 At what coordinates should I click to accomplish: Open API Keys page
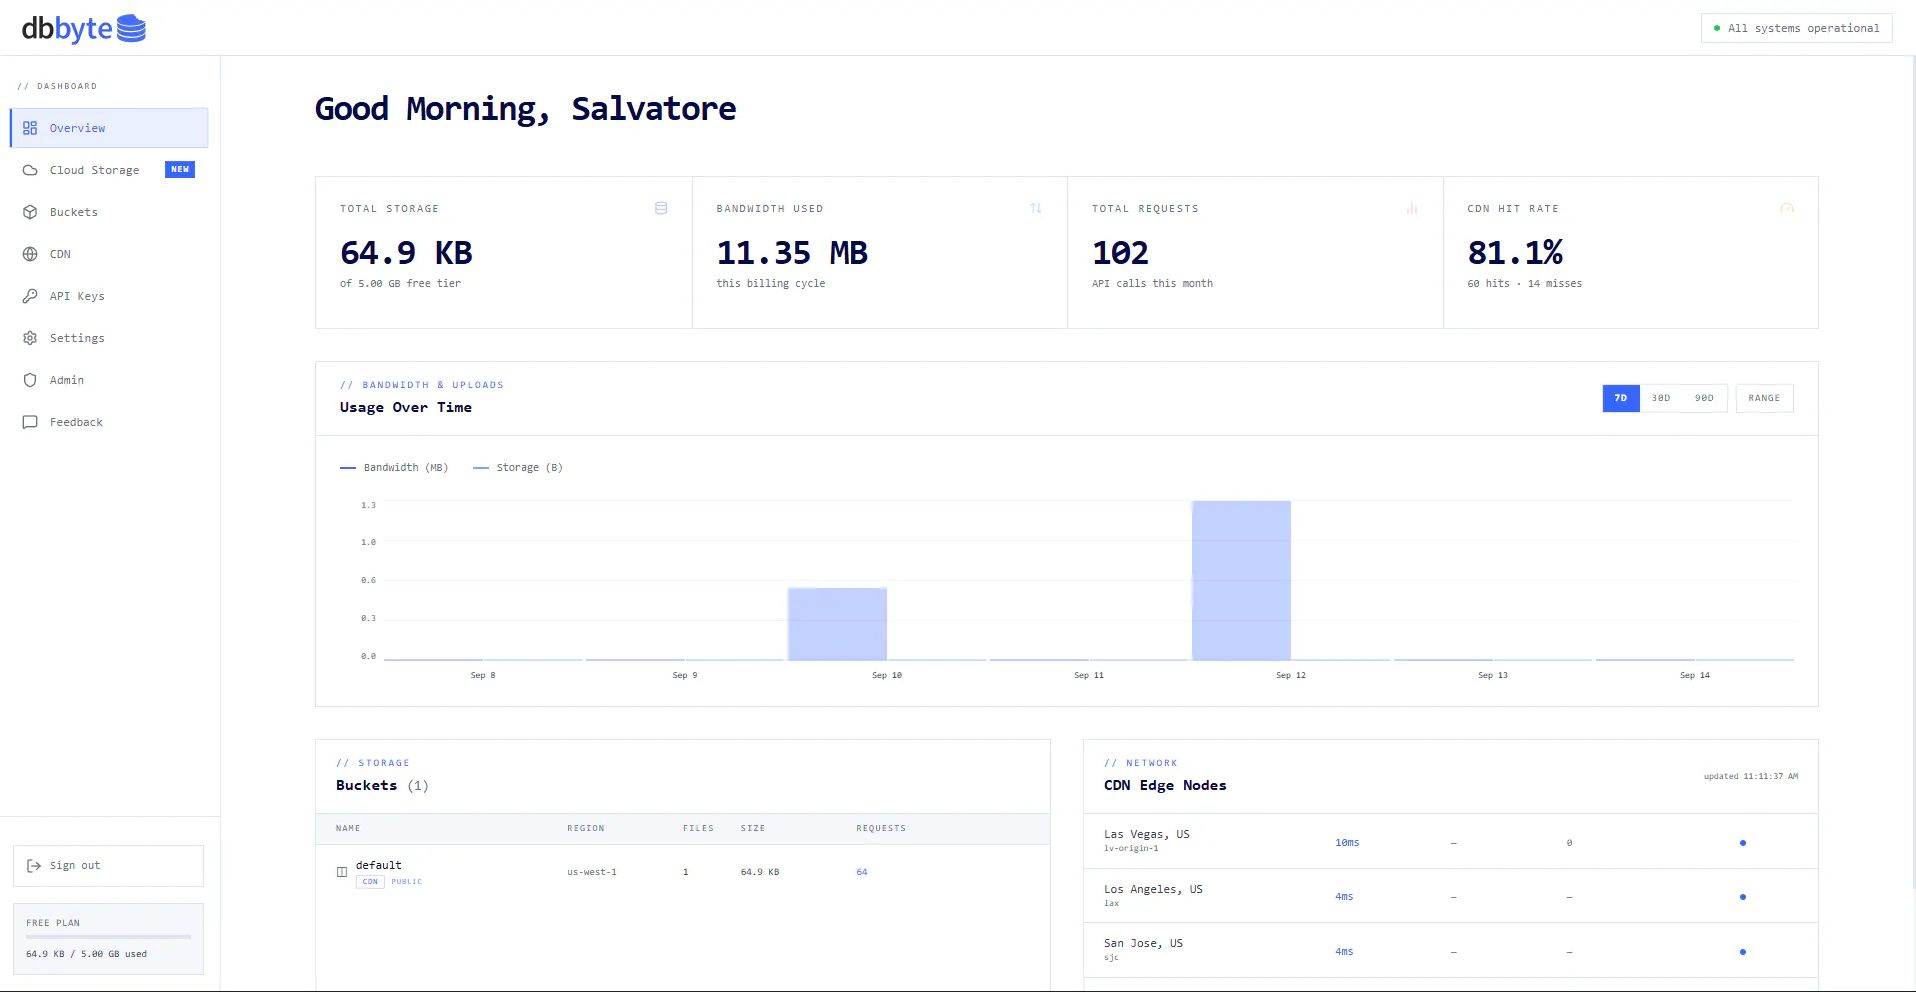pos(109,296)
